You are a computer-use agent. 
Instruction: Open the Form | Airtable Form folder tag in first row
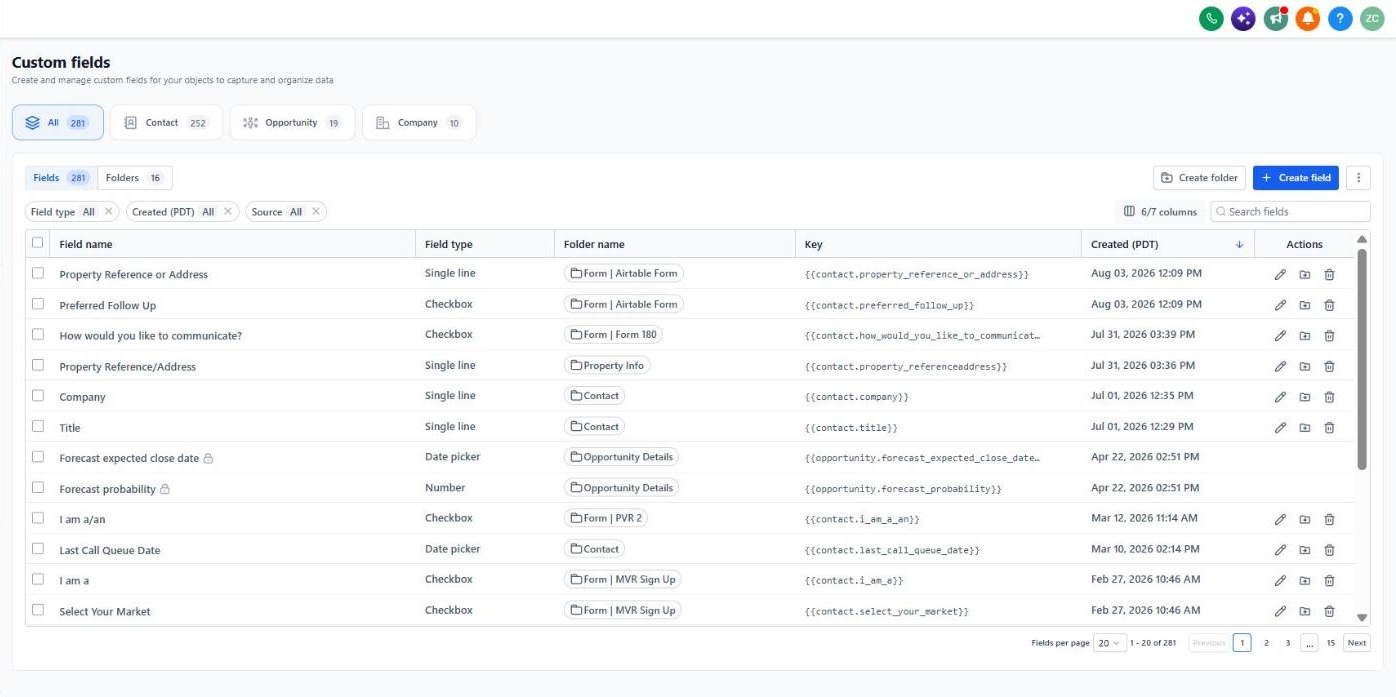[624, 274]
